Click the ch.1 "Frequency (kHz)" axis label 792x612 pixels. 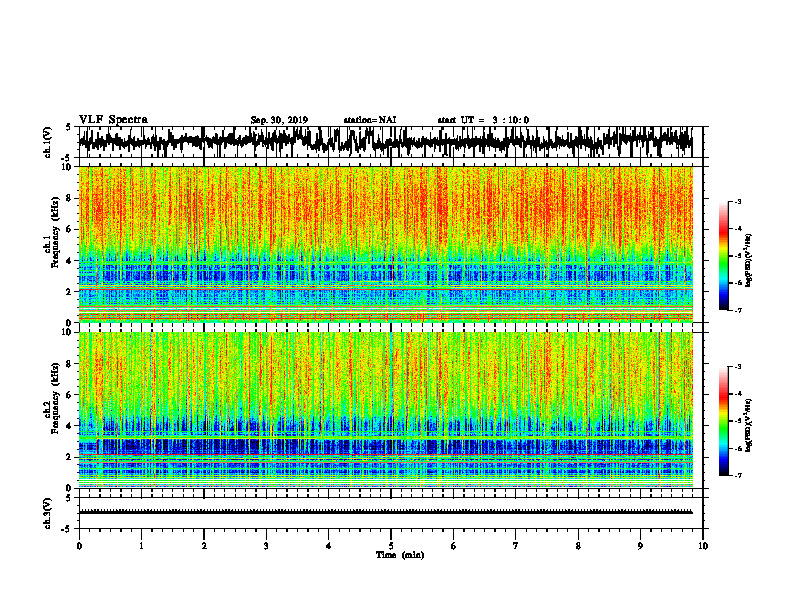point(55,233)
